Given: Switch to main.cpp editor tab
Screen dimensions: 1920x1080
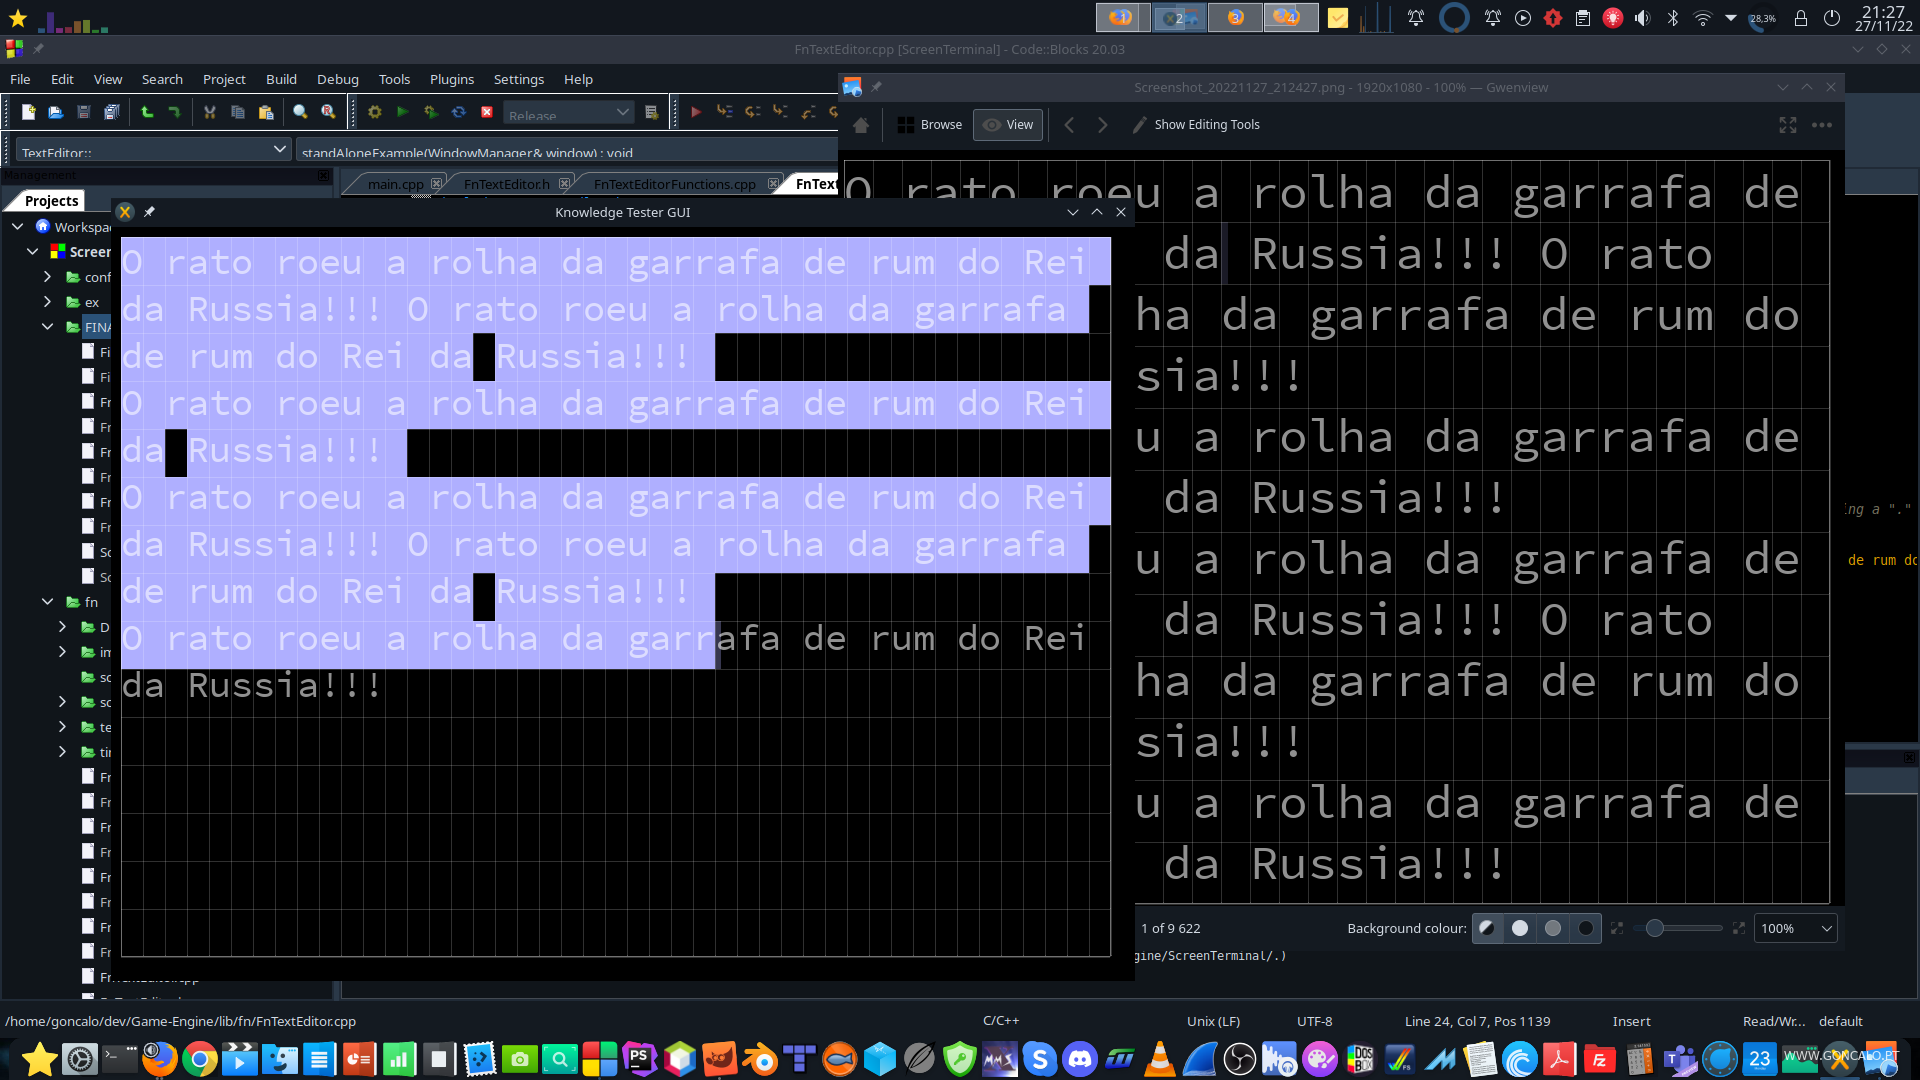Looking at the screenshot, I should click(x=395, y=184).
